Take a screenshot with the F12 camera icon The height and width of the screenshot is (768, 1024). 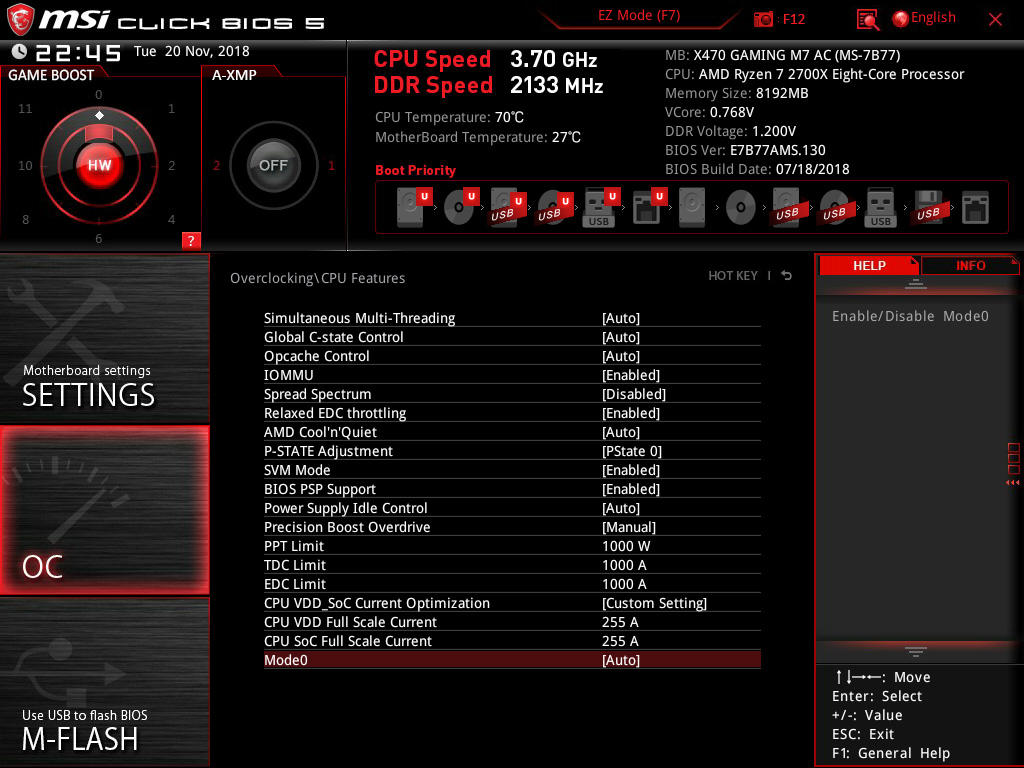[x=763, y=19]
